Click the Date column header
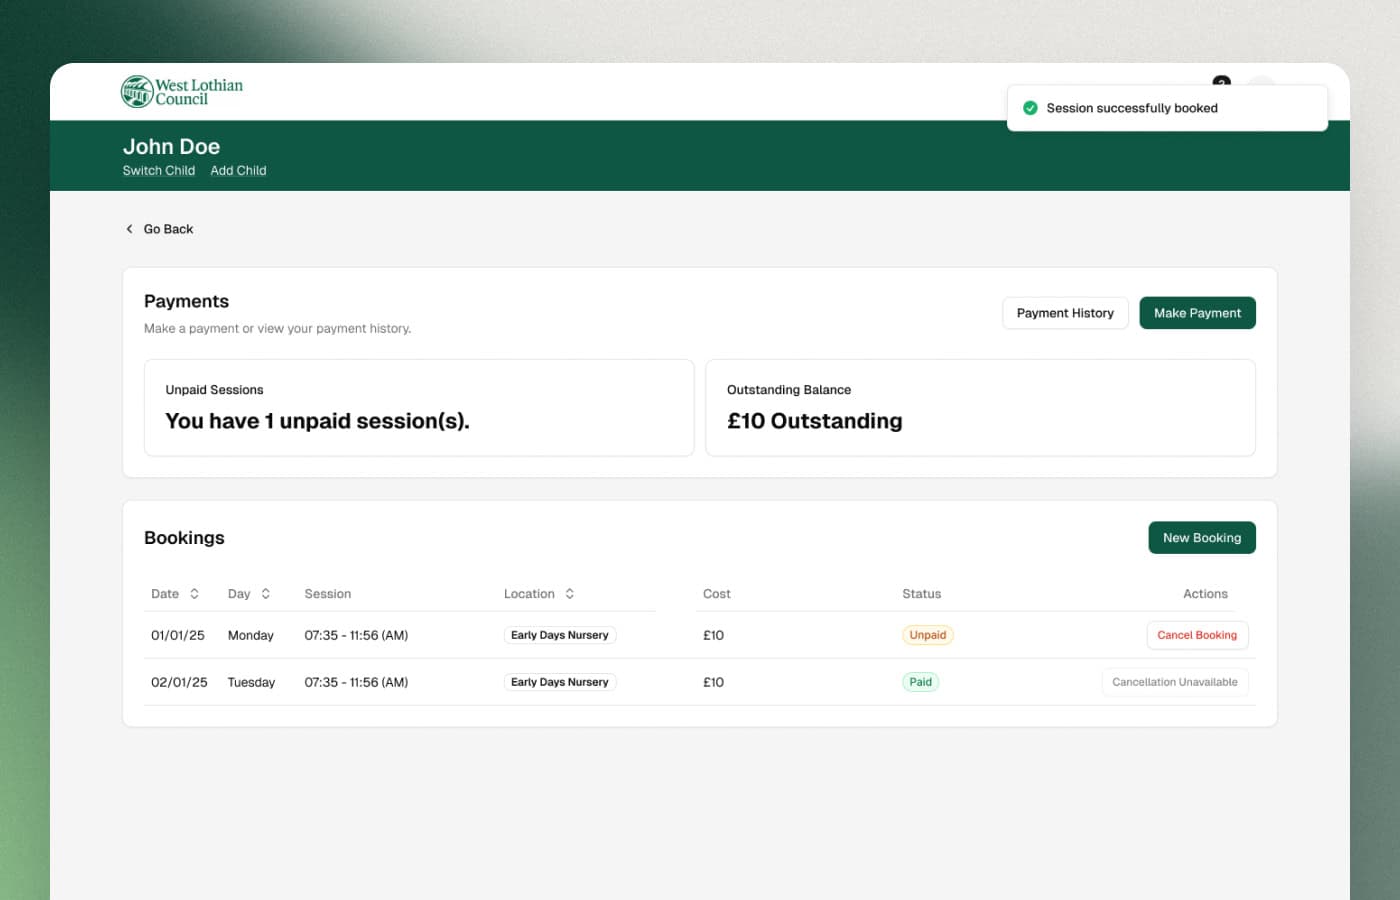 (x=165, y=594)
